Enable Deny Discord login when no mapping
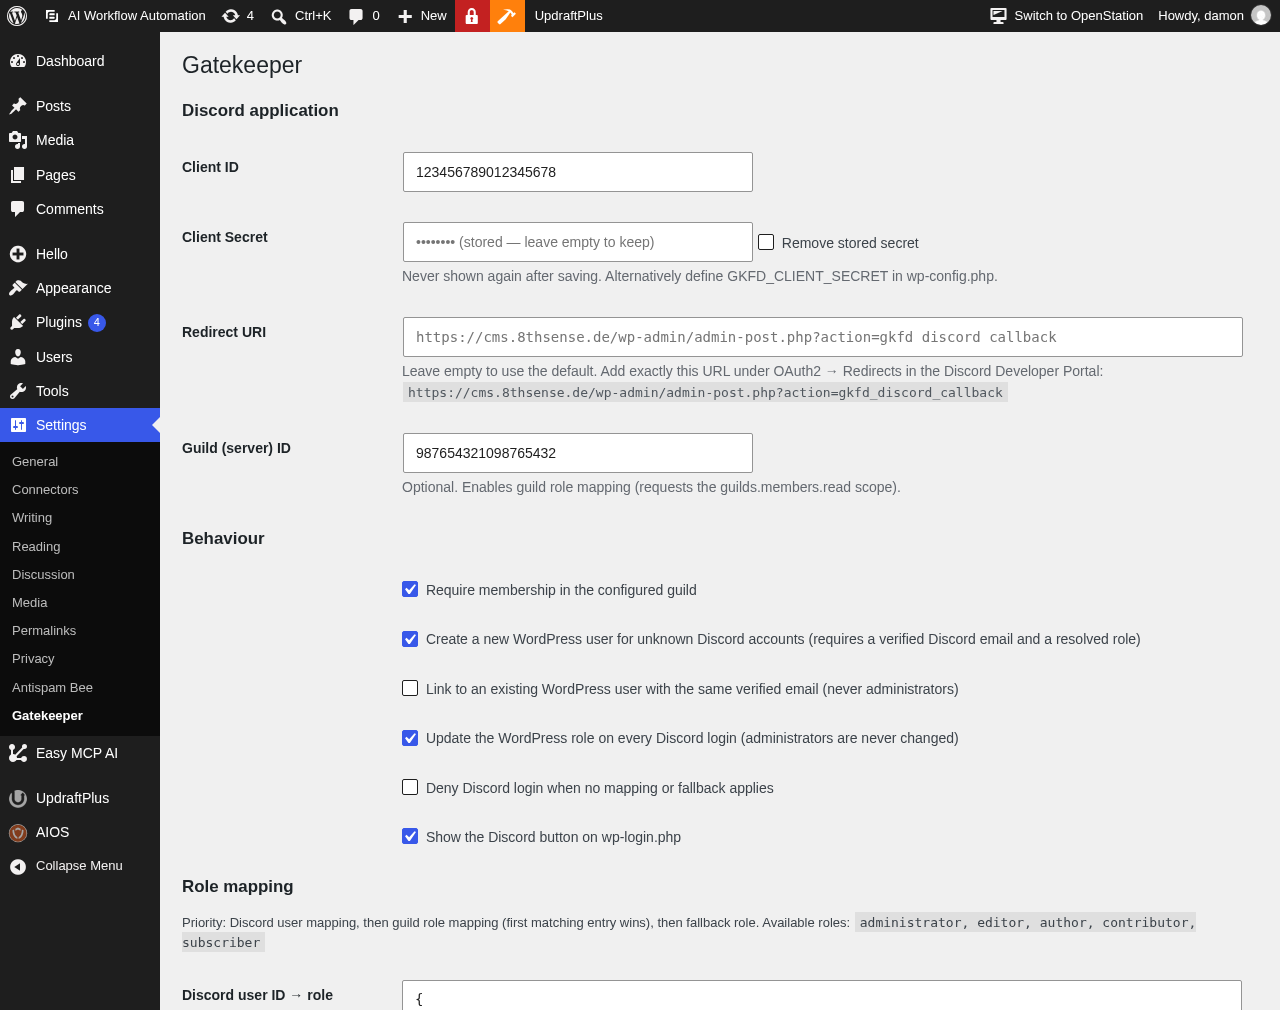The width and height of the screenshot is (1280, 1010). 410,787
